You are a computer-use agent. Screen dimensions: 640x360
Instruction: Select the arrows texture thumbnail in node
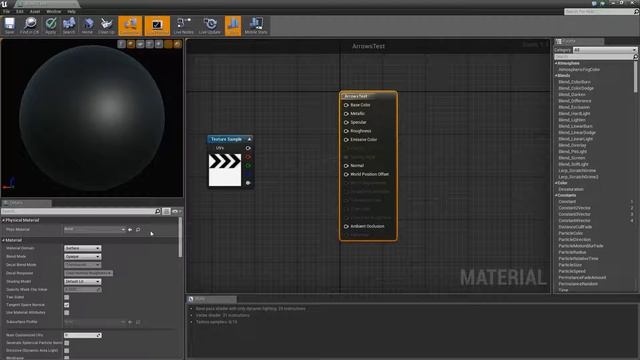click(x=225, y=170)
